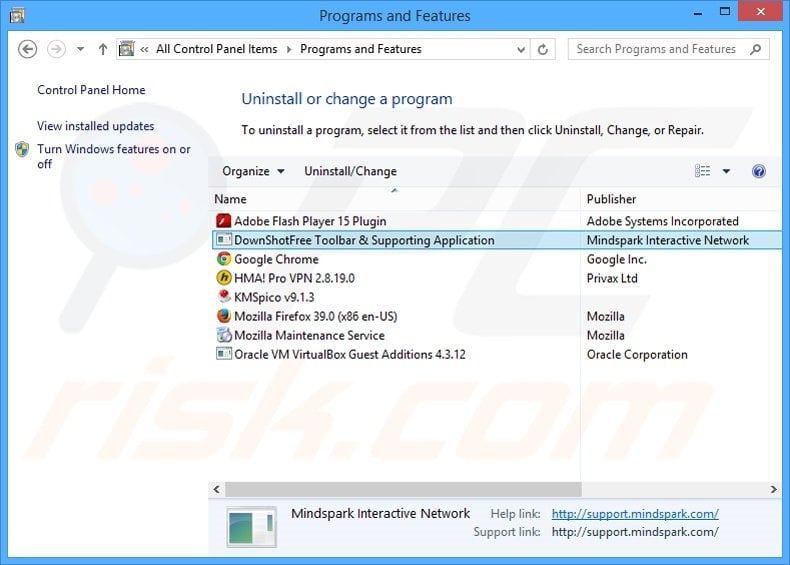Expand the breadcrumb overflow chevrons
The width and height of the screenshot is (790, 565).
145,49
